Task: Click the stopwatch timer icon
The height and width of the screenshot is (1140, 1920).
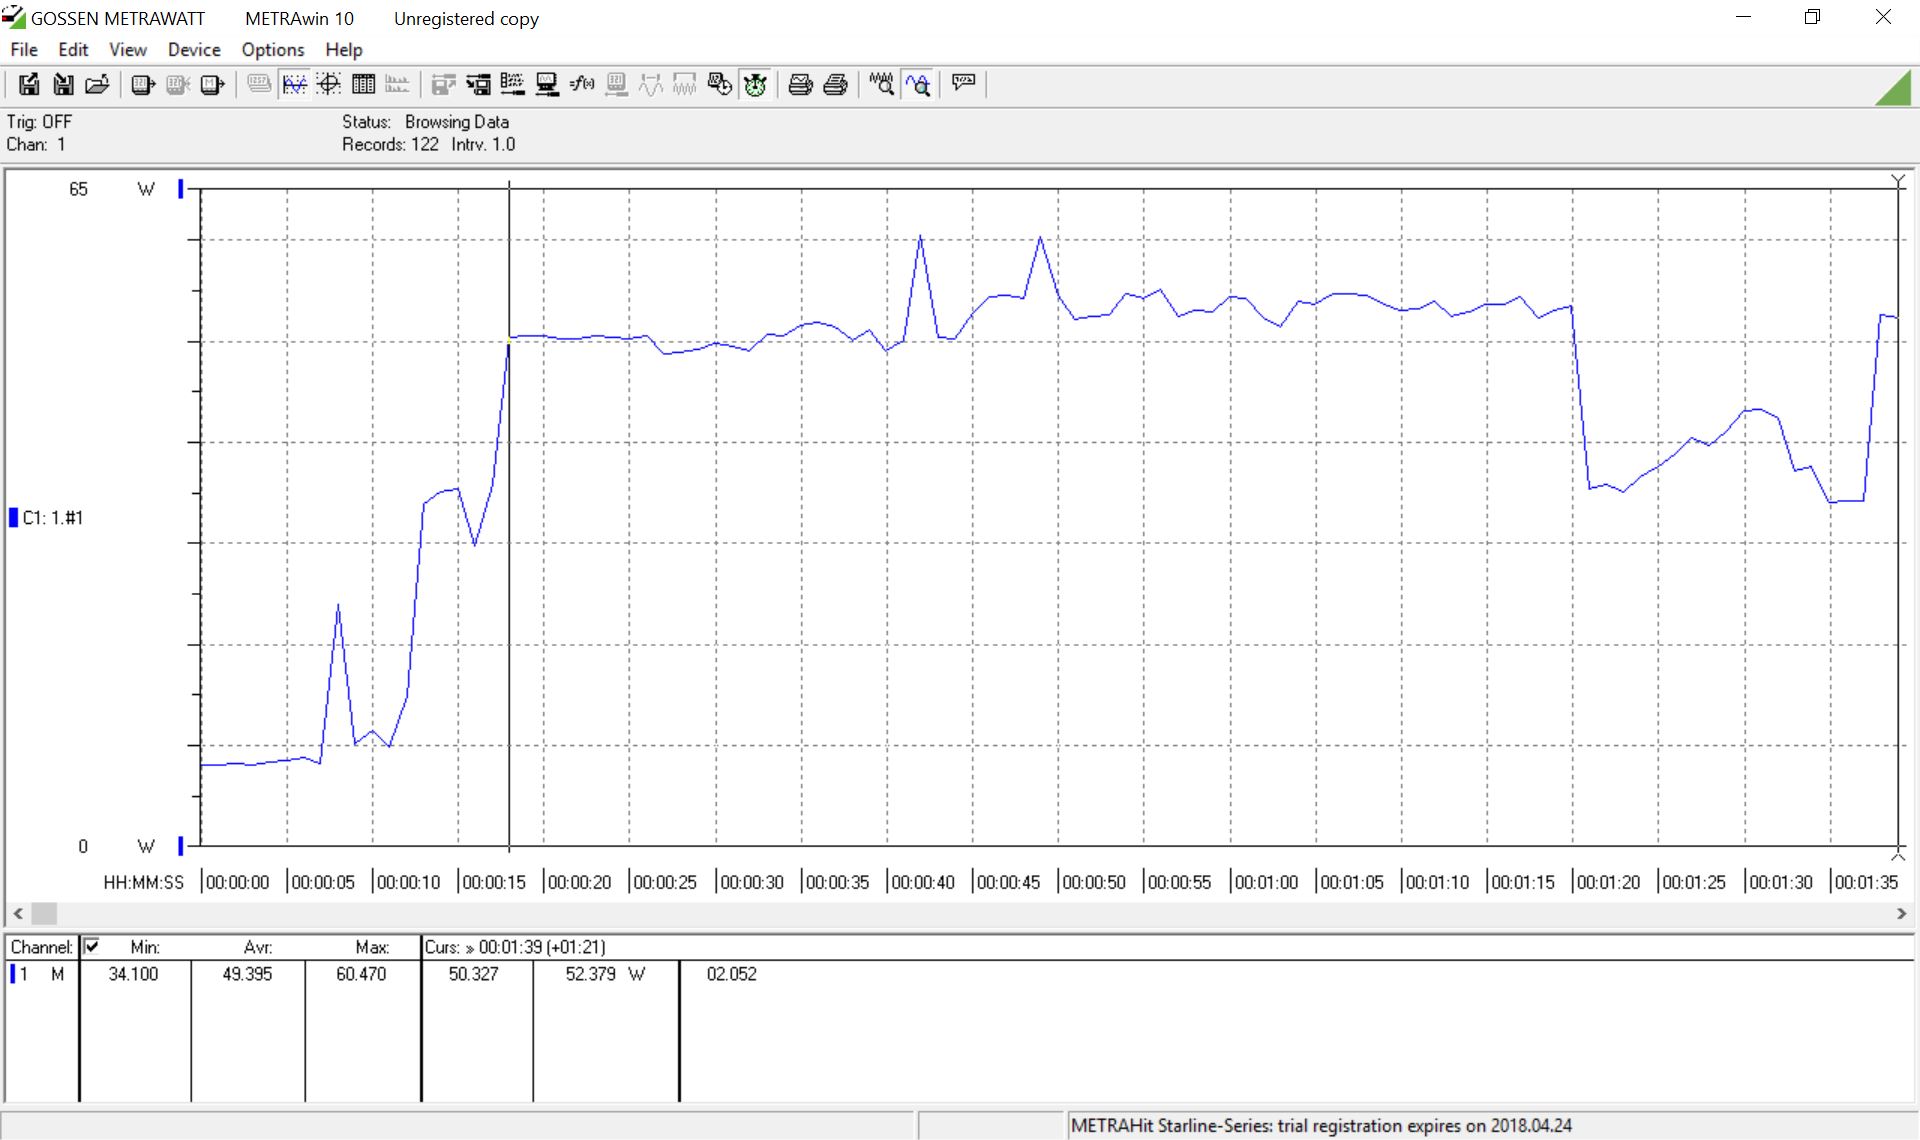Action: (x=755, y=85)
